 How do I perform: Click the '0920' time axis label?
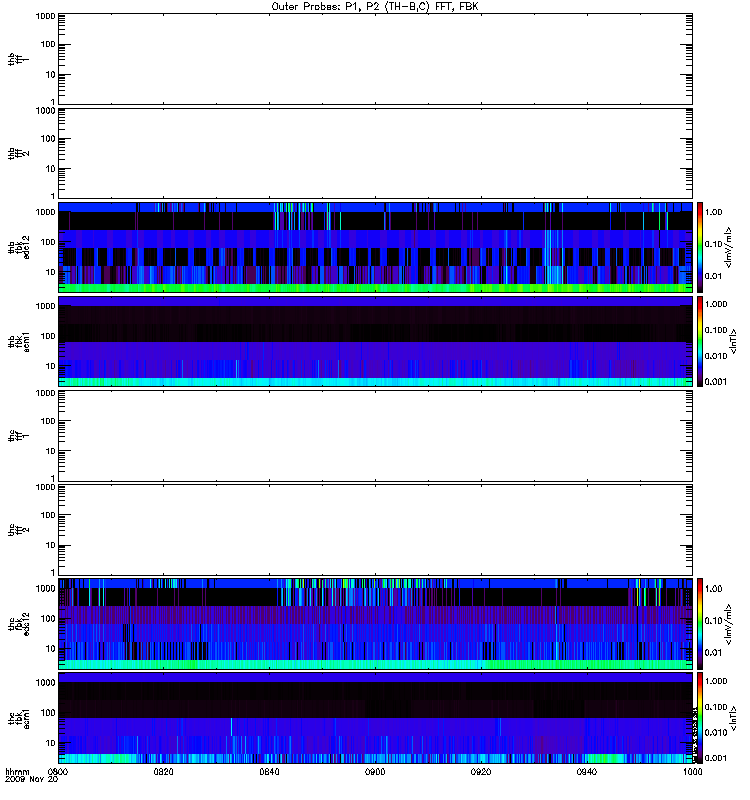point(481,771)
